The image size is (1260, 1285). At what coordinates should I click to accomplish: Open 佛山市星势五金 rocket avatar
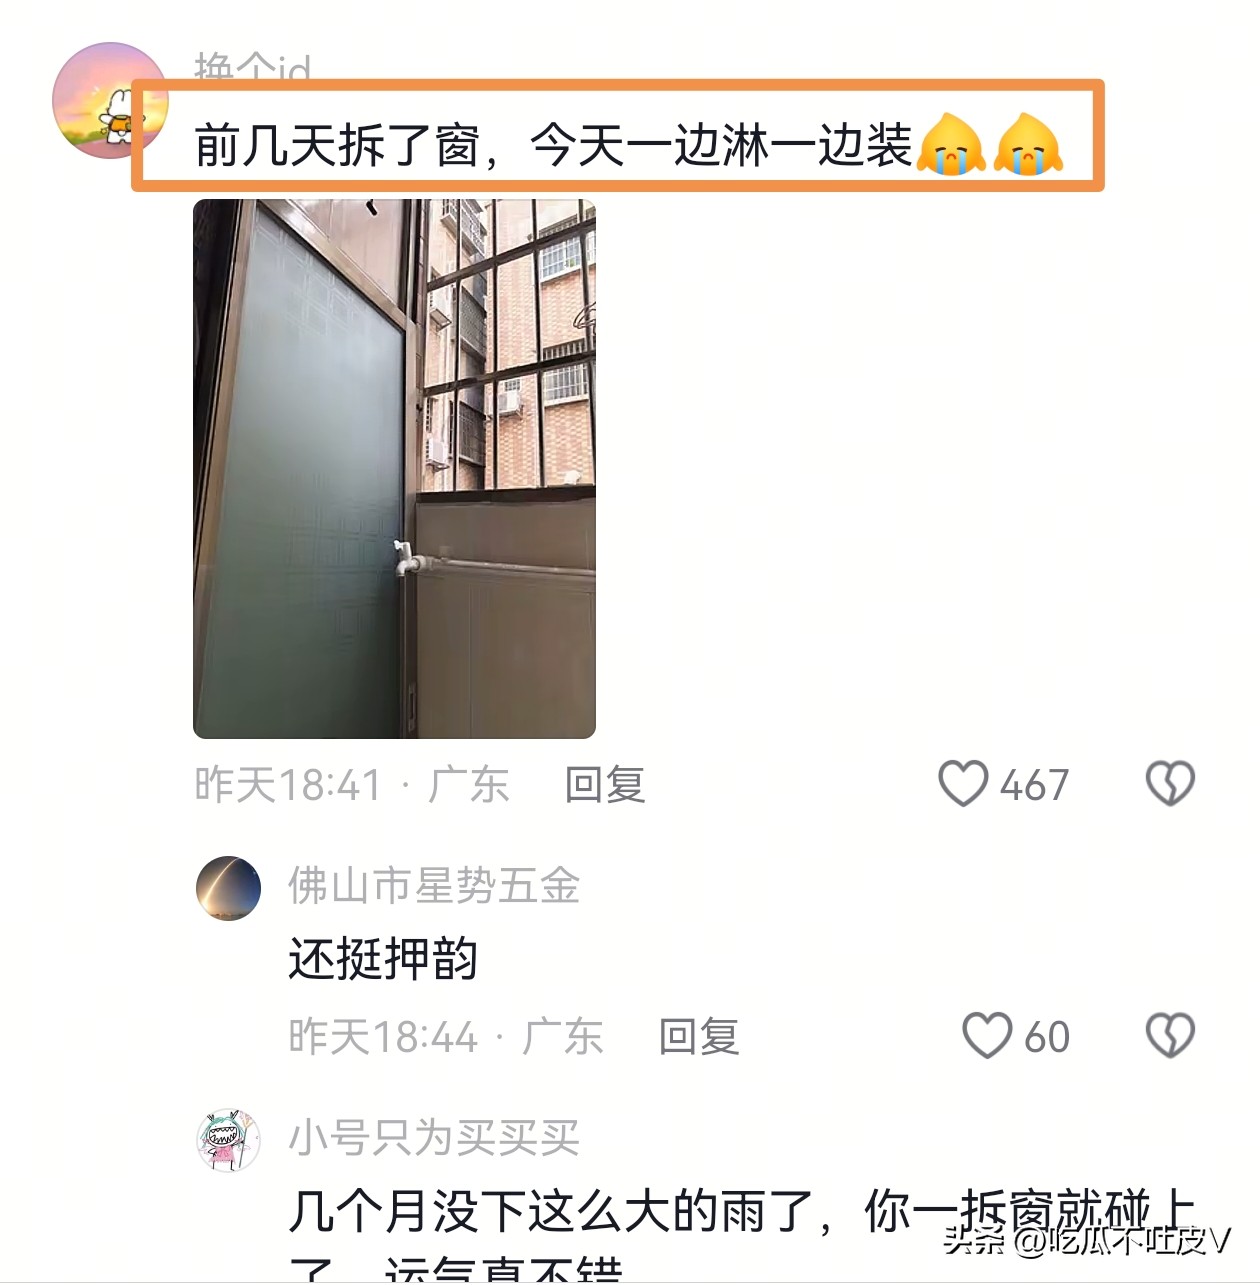coord(228,888)
